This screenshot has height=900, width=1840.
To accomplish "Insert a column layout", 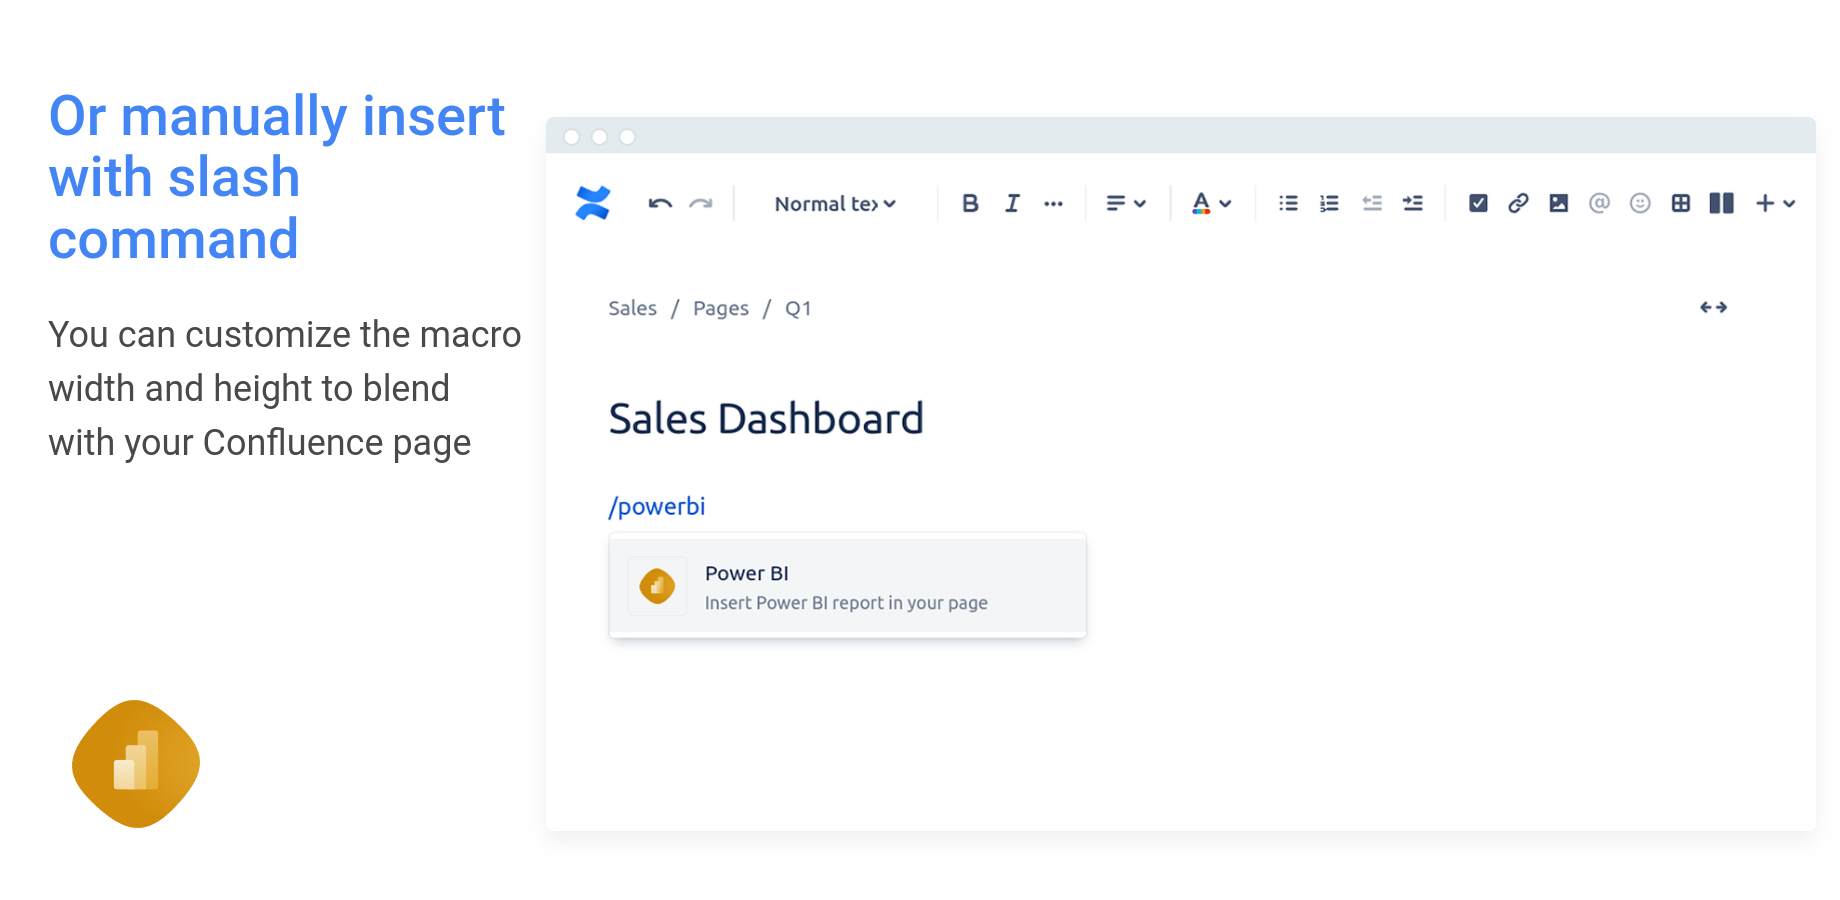I will click(x=1722, y=204).
